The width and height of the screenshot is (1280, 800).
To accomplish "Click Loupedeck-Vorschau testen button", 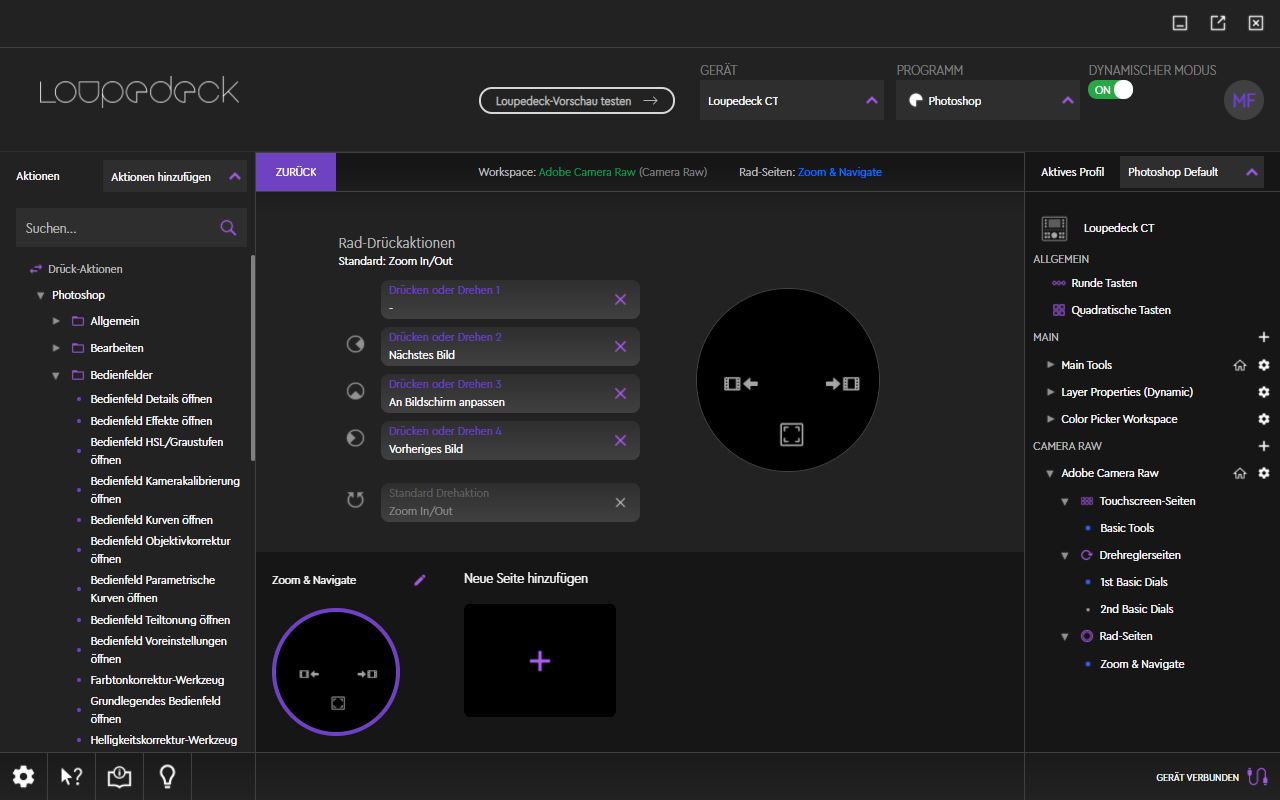I will tap(577, 100).
